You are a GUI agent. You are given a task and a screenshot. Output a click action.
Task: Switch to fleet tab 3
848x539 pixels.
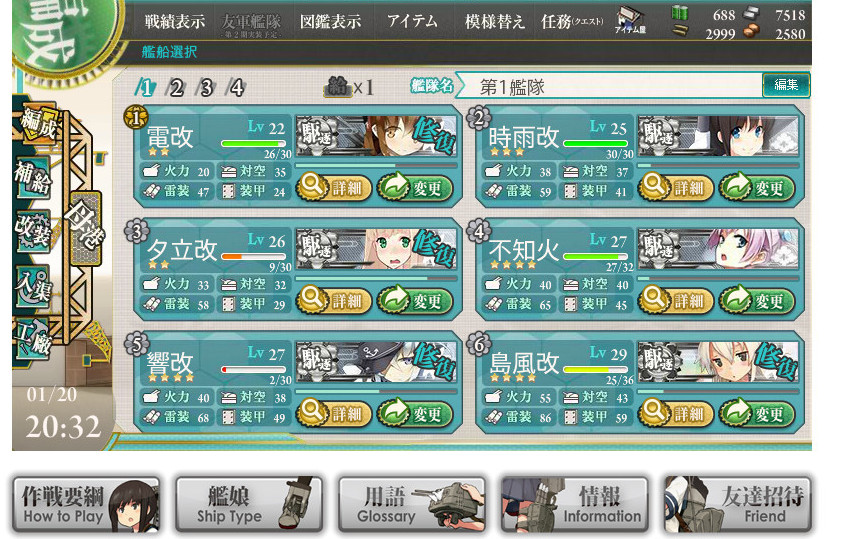(x=206, y=87)
